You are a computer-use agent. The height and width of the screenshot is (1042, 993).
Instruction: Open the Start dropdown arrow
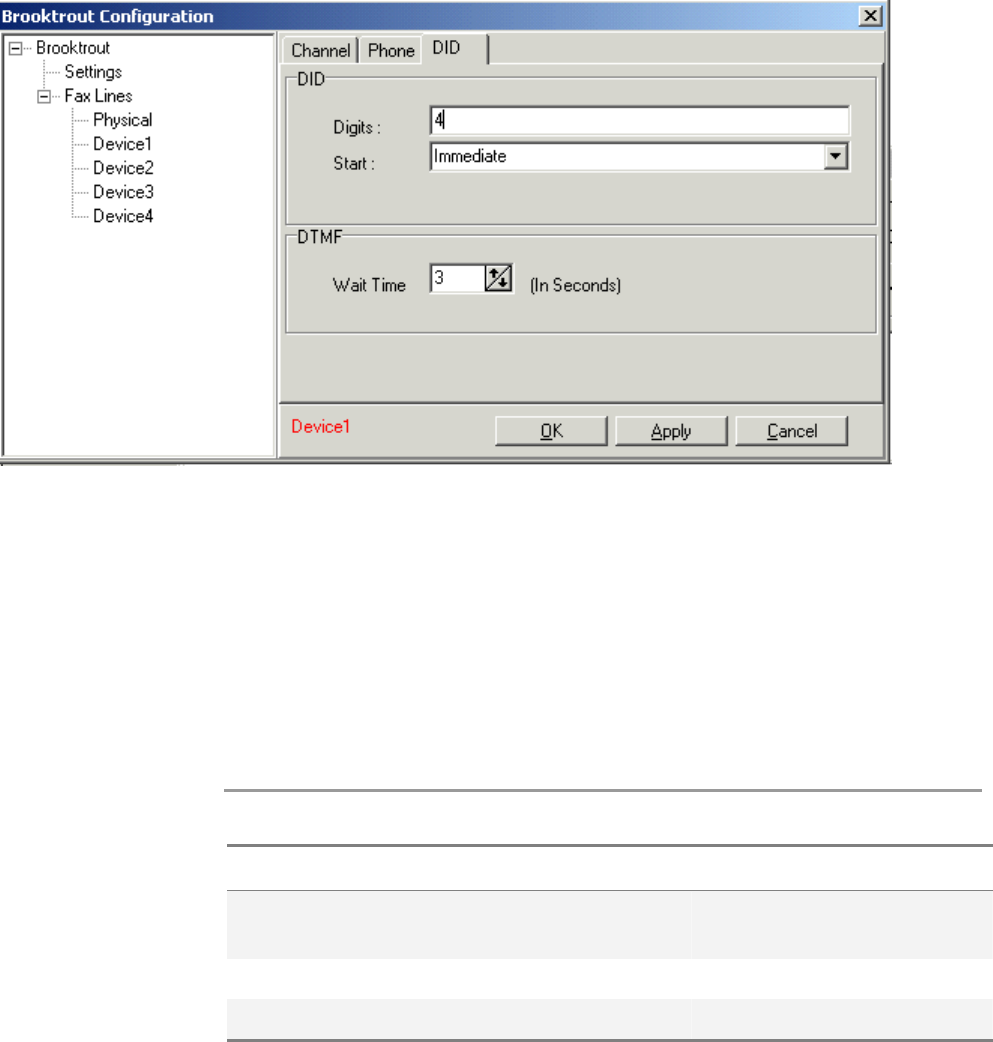[x=835, y=157]
